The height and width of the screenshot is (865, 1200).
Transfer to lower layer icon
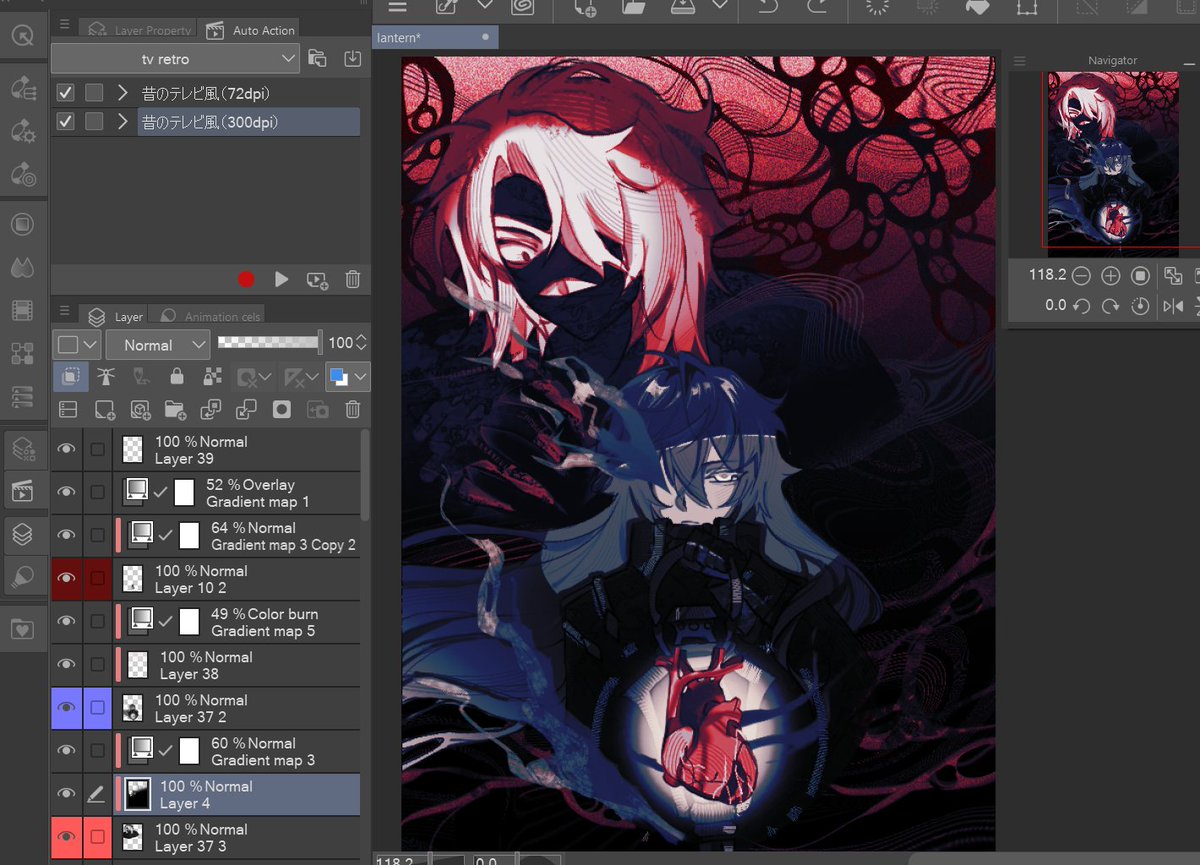tap(211, 409)
